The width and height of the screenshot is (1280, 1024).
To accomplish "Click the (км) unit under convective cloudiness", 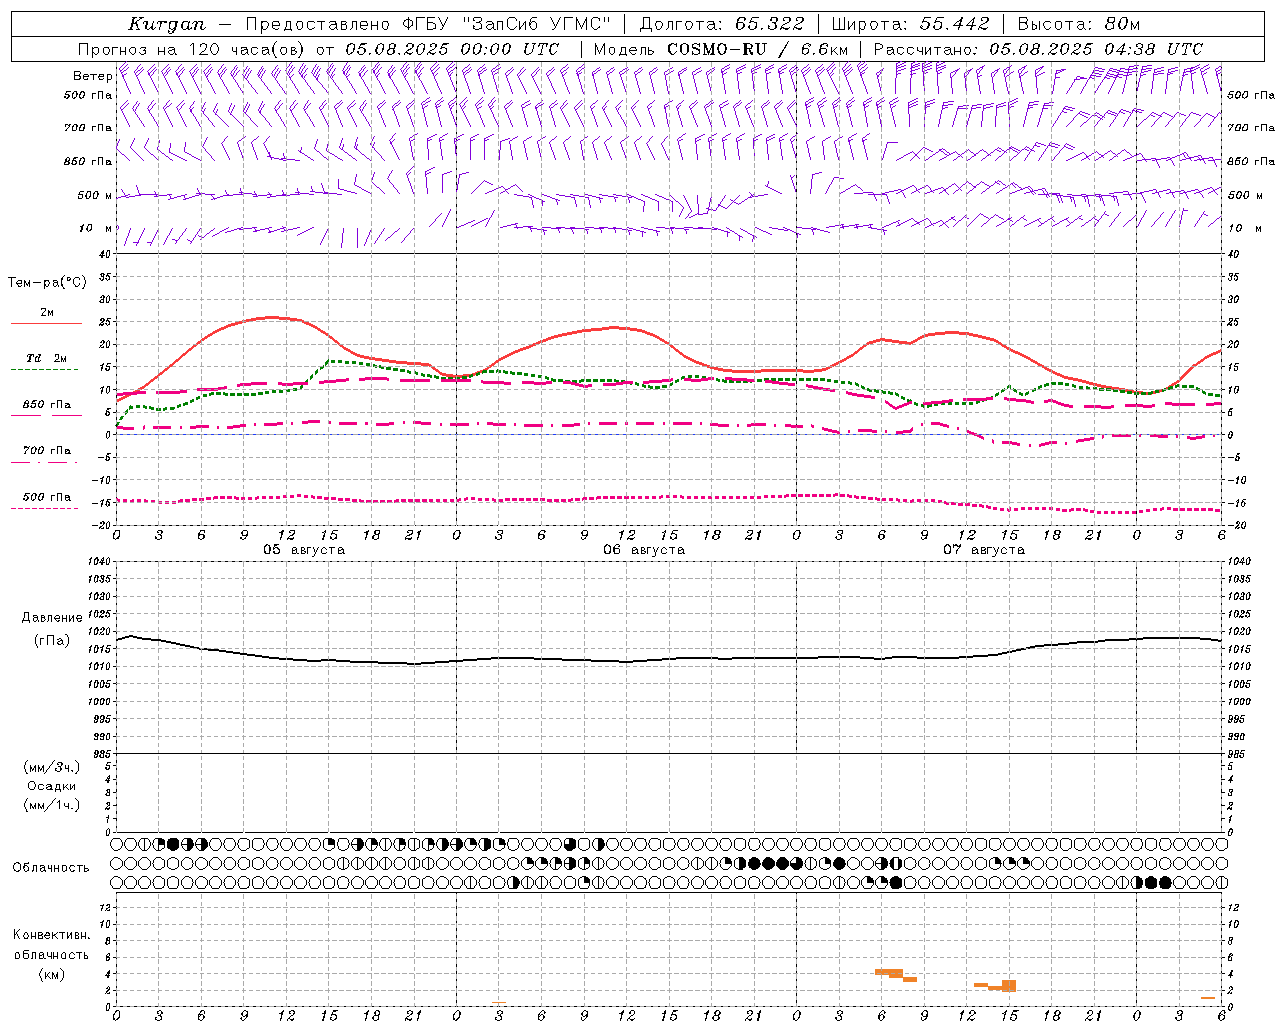I will click(52, 974).
